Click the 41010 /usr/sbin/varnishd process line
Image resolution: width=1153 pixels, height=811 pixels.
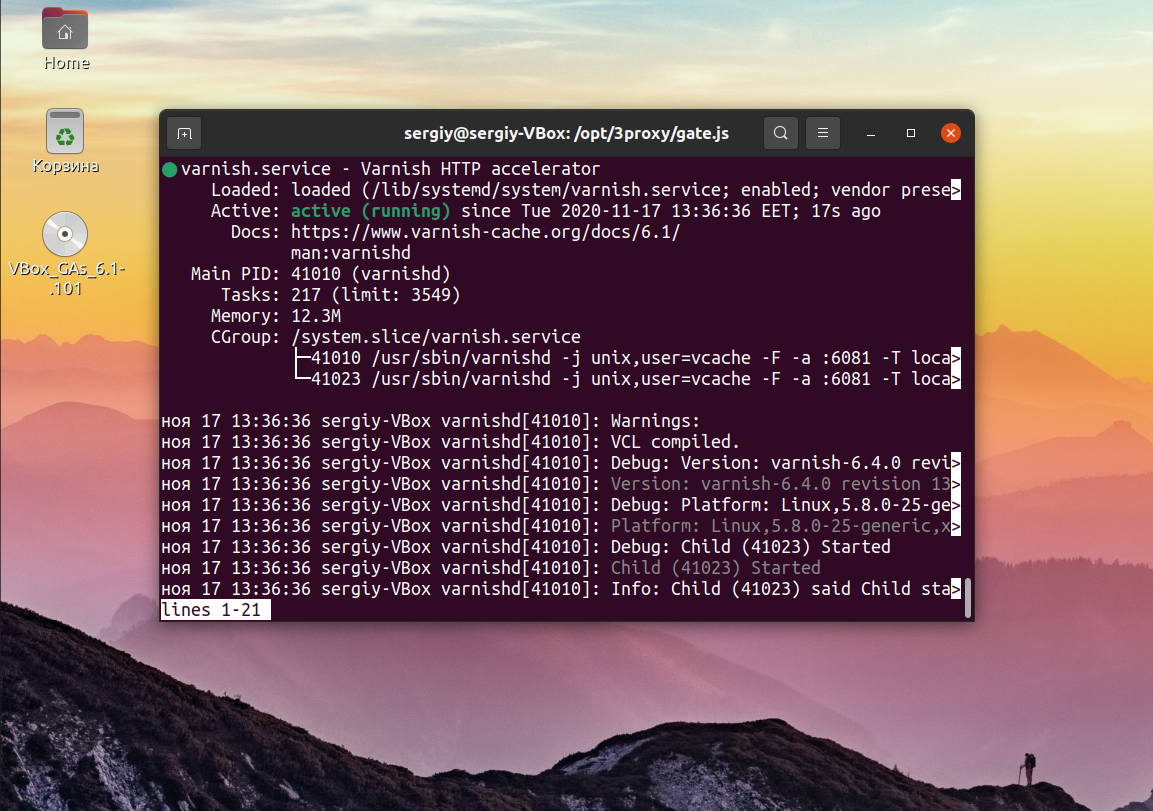[x=627, y=358]
